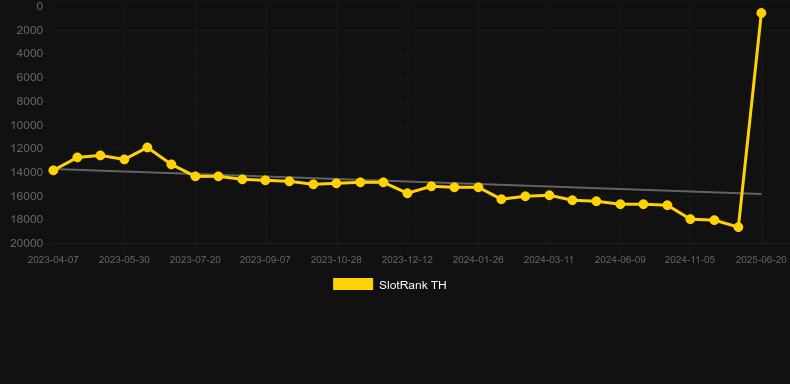Click the 2023-05-30 x-axis date label
Viewport: 790px width, 384px height.
[124, 260]
